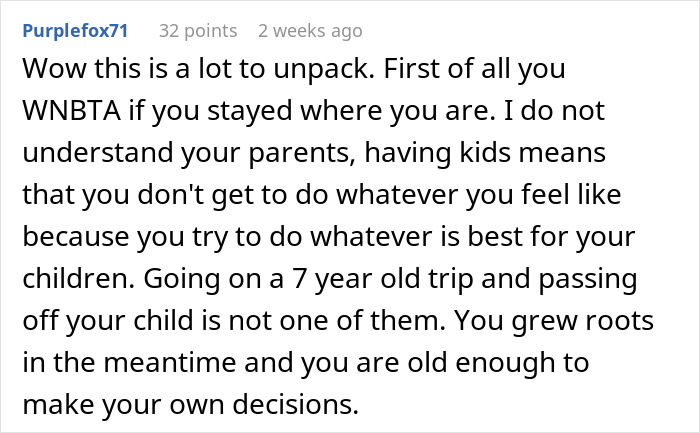
Task: Click the 2 weeks ago timestamp
Action: (310, 30)
